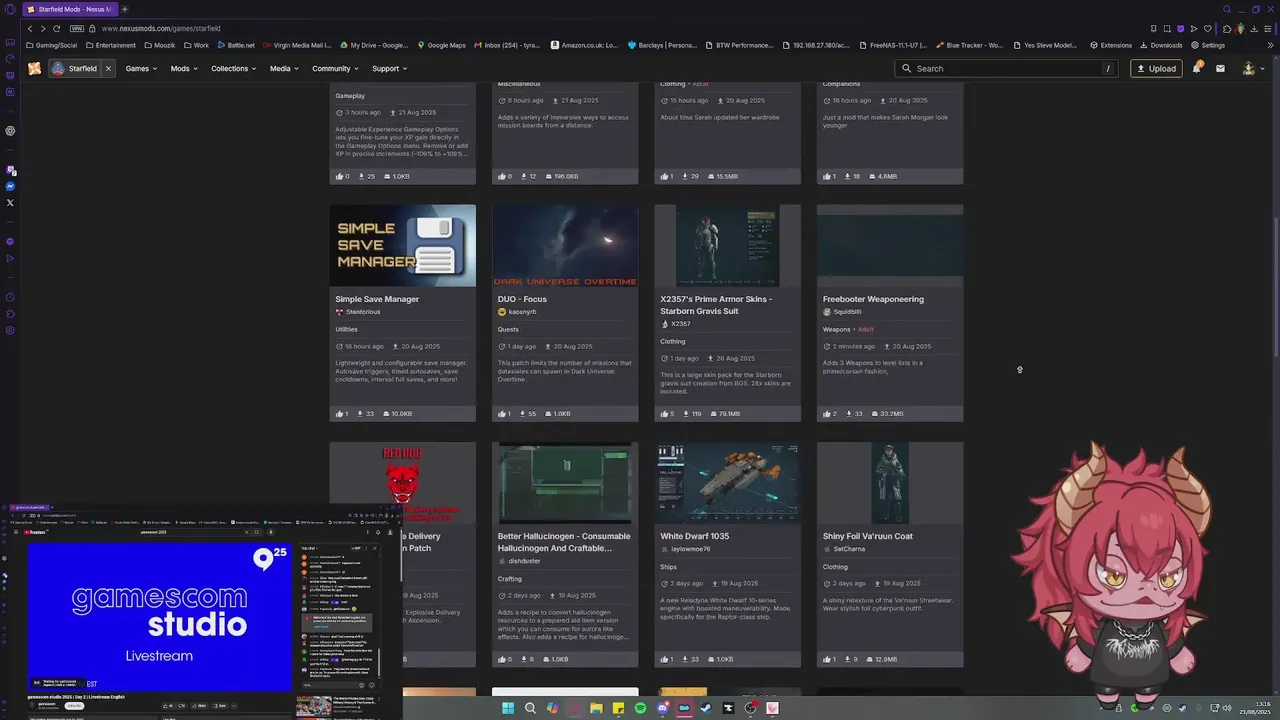This screenshot has height=720, width=1280.
Task: Open Ships category on White Dwarf 1035
Action: (668, 566)
